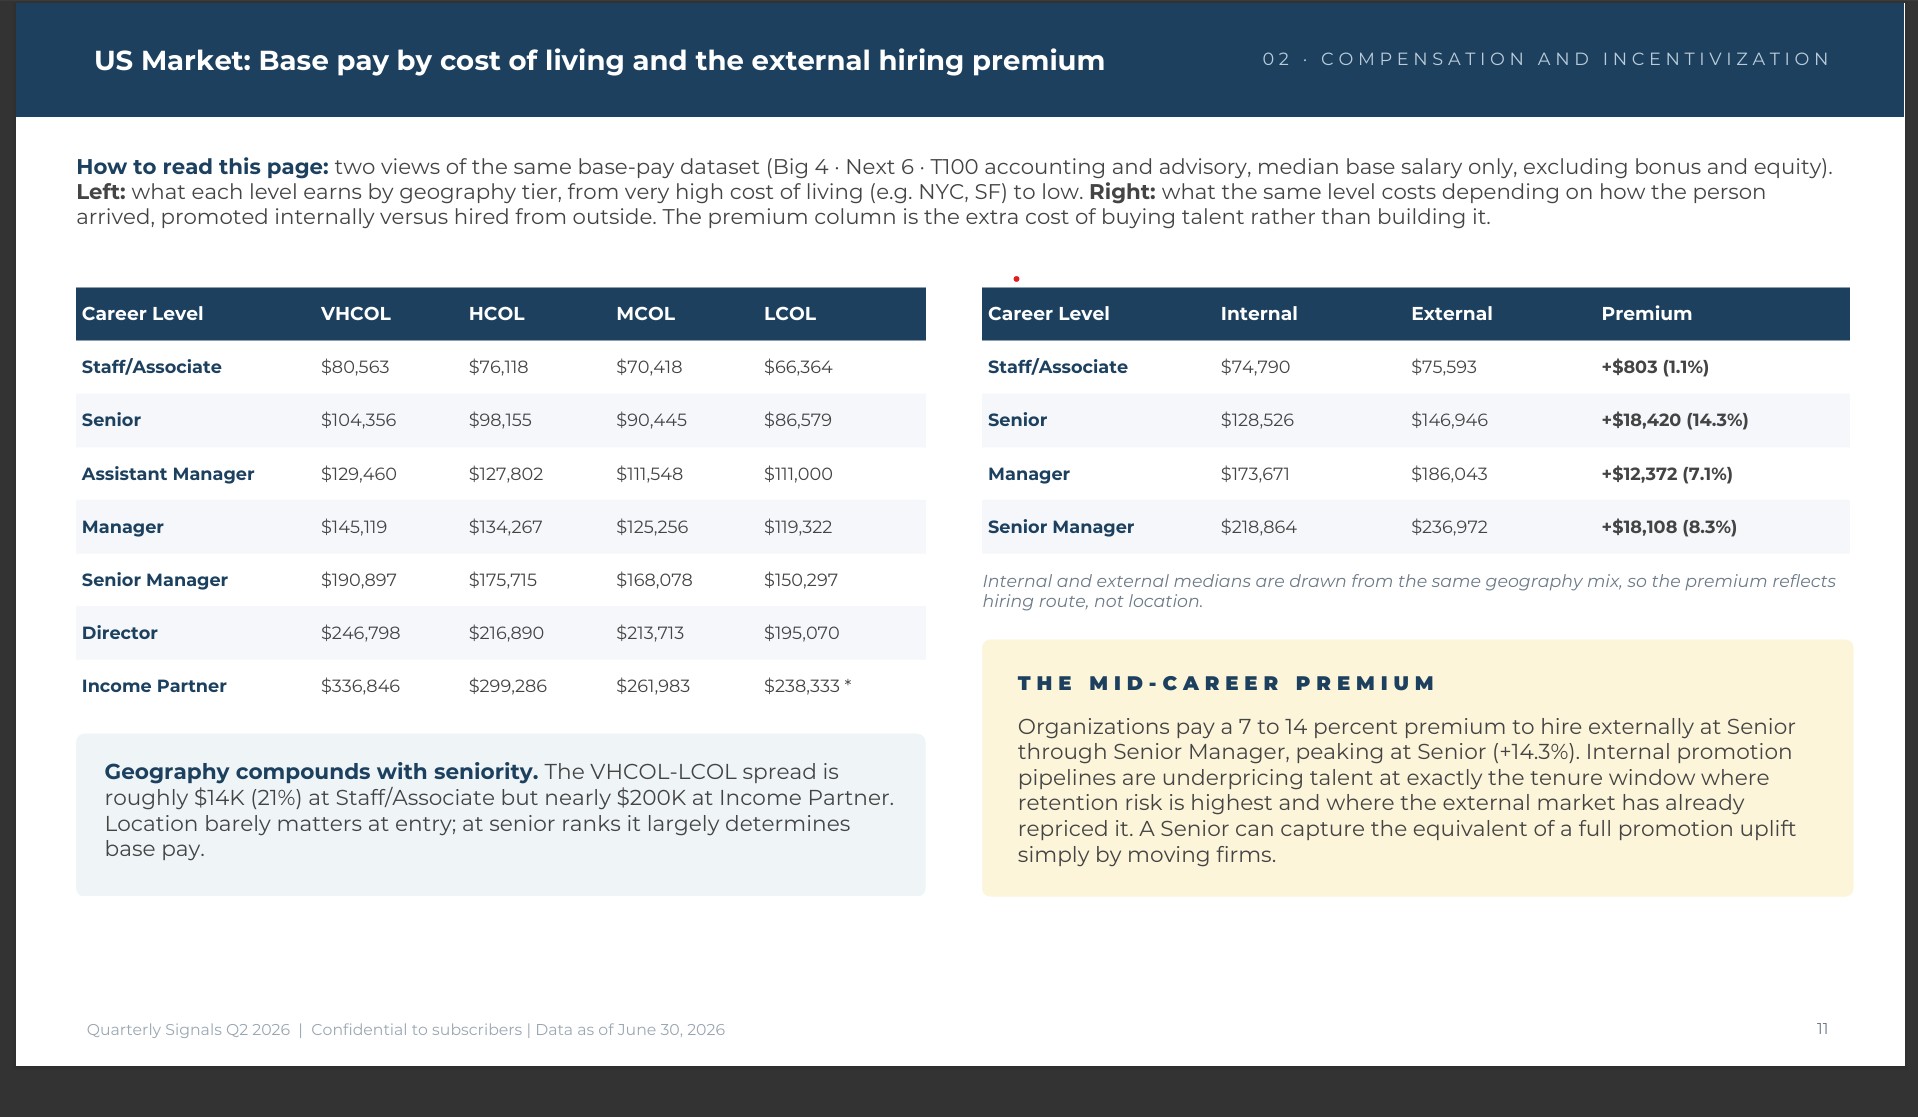Select the Assistant Manager row label

pos(168,474)
